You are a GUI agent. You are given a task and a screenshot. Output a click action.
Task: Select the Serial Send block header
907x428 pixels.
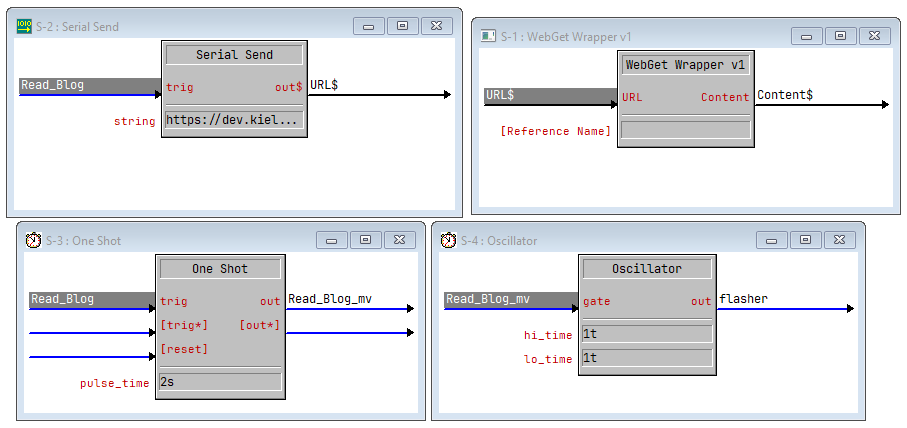(233, 55)
